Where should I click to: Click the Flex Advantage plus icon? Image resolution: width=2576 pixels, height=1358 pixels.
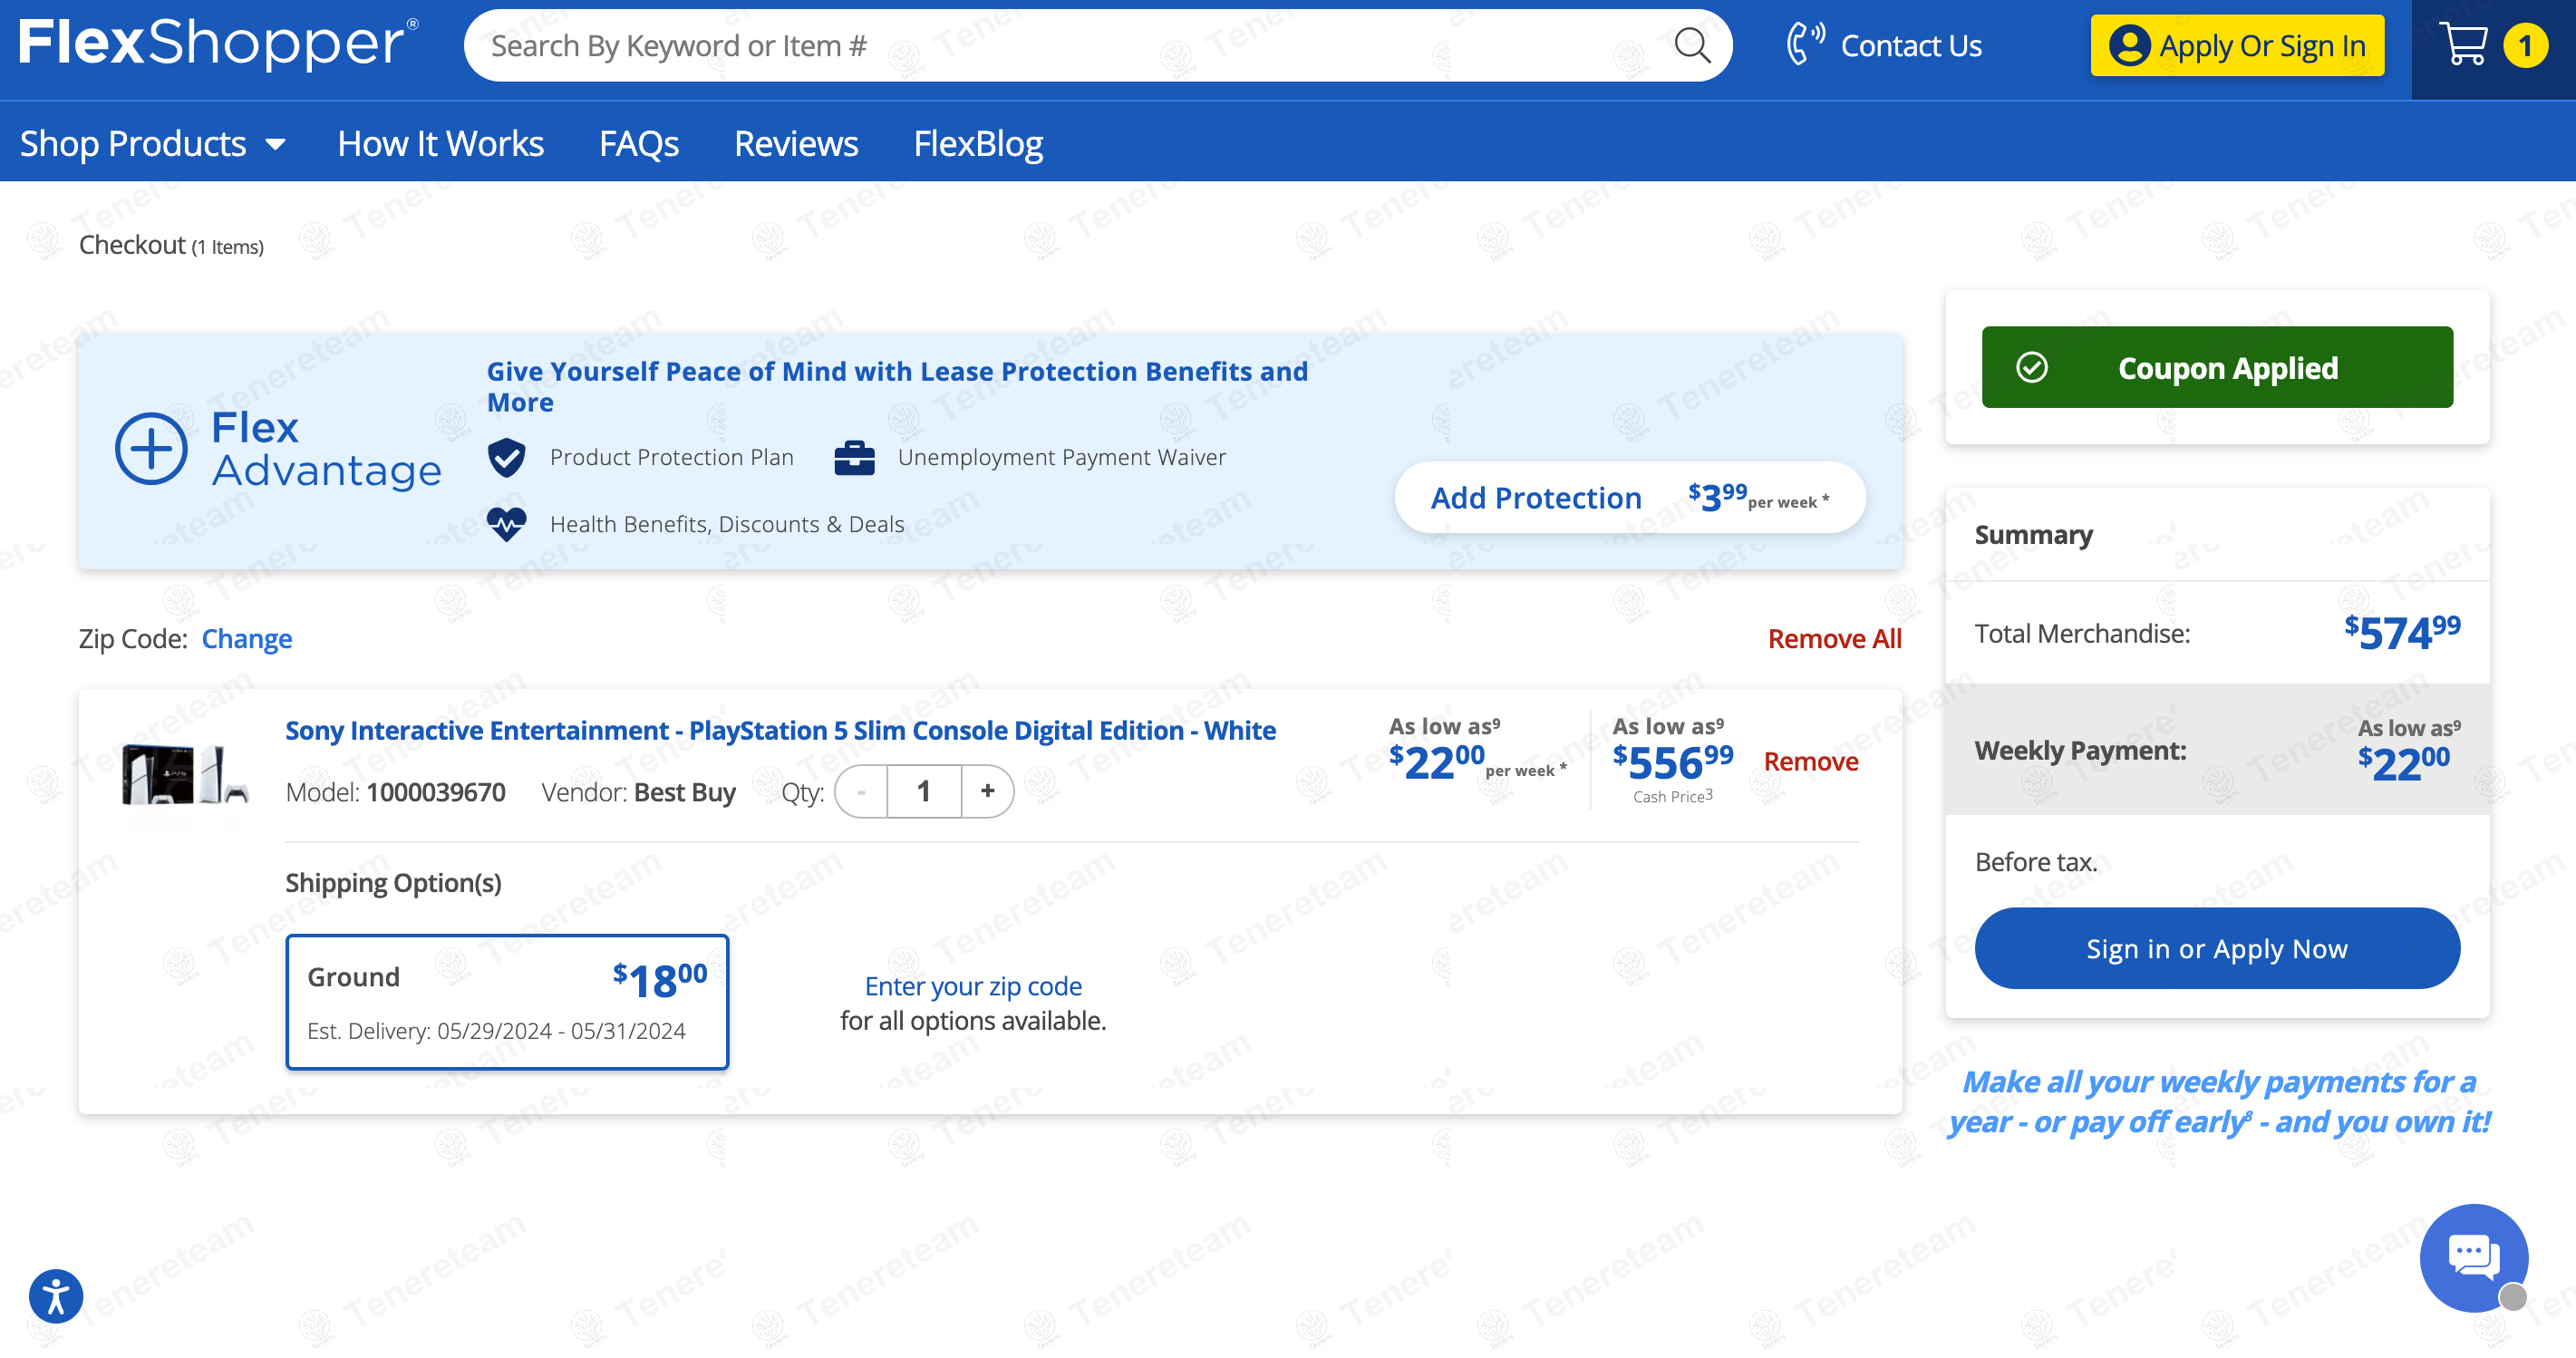[x=151, y=449]
